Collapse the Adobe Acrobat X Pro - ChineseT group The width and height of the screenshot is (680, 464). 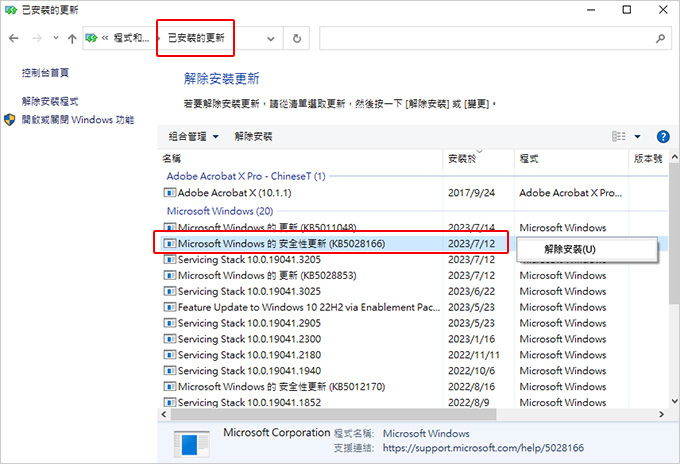coord(246,176)
